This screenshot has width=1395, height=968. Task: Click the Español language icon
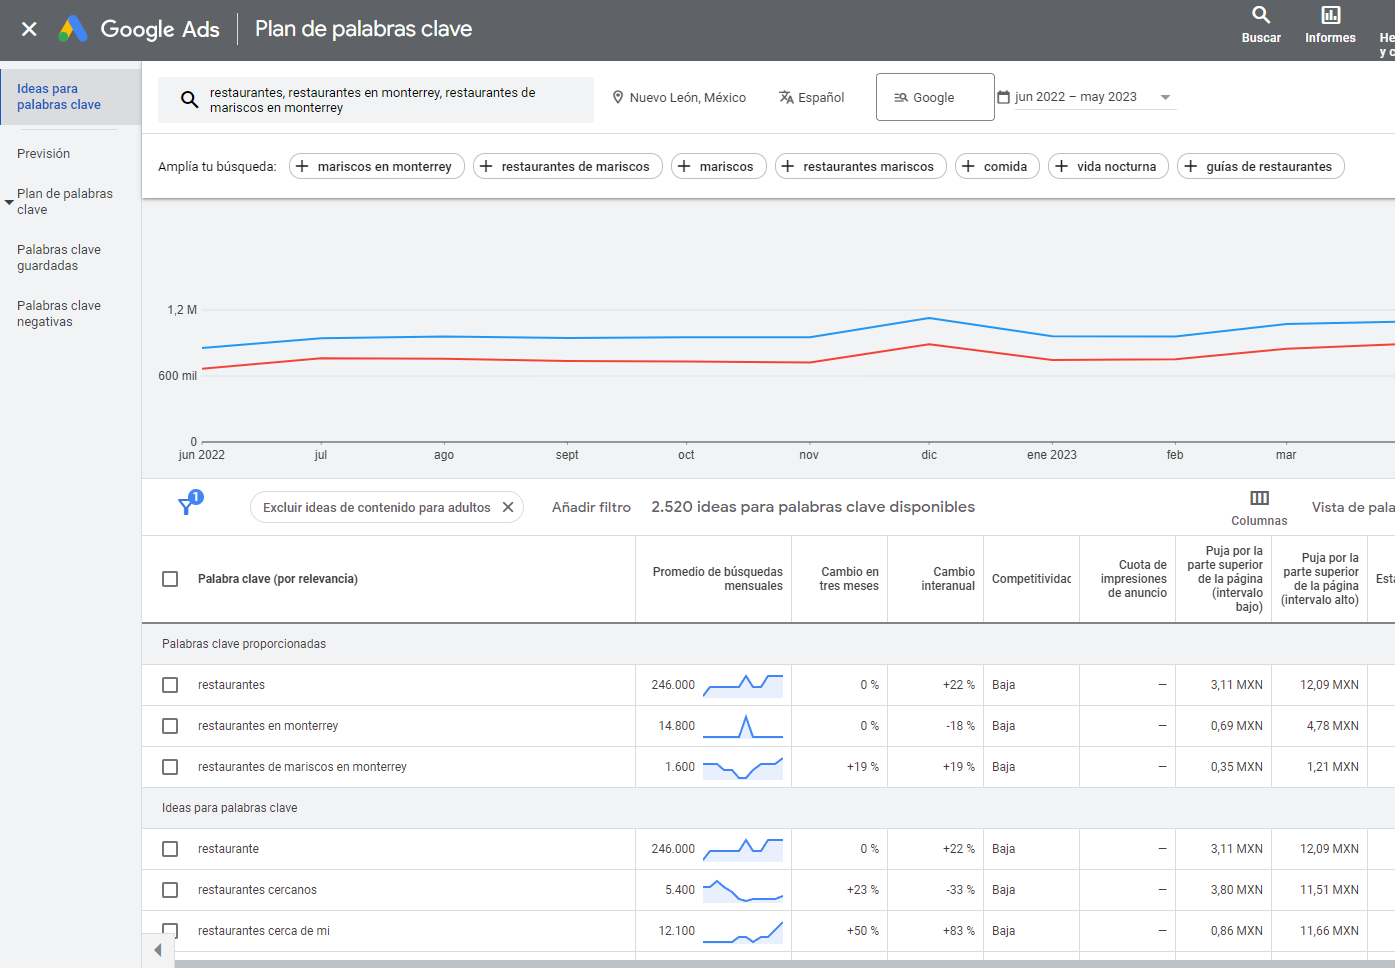click(x=787, y=97)
